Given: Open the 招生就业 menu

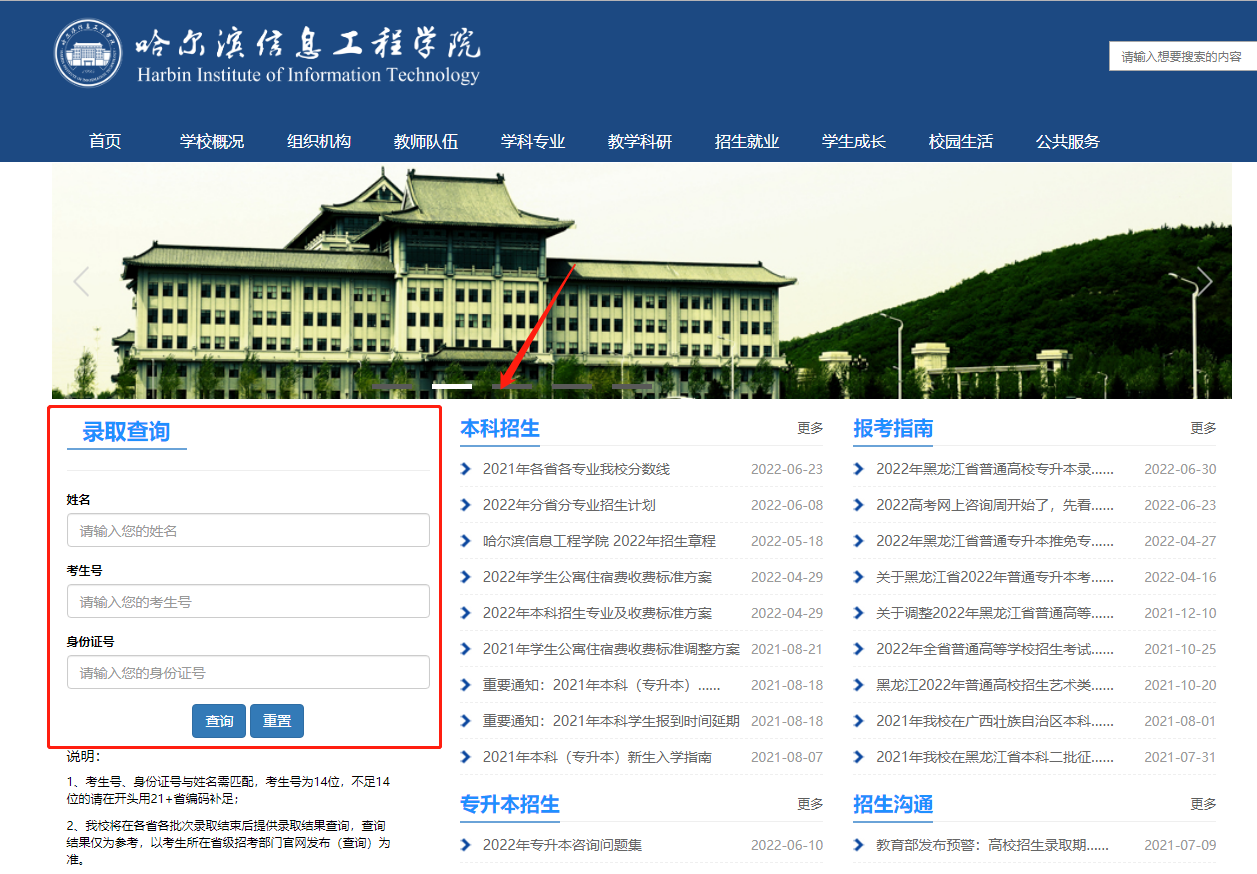Looking at the screenshot, I should [x=747, y=141].
